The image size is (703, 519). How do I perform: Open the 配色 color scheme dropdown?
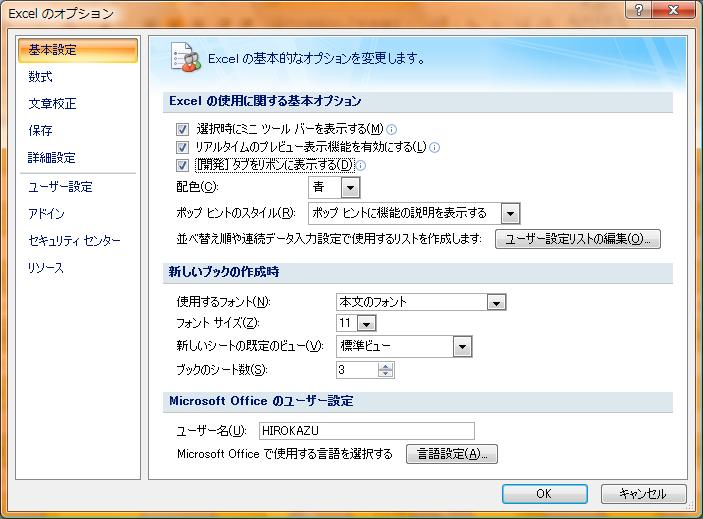[350, 187]
